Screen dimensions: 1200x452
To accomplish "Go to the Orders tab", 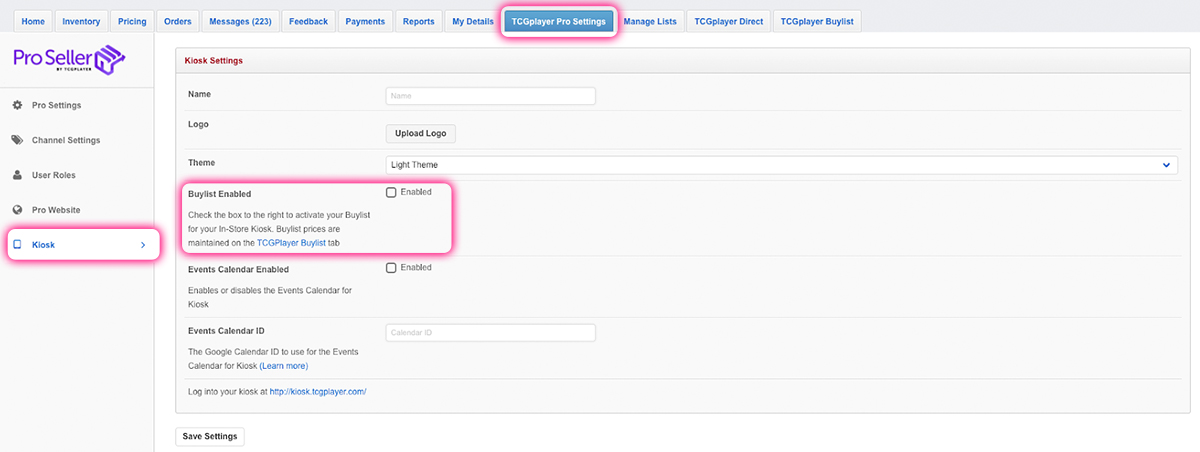I will 177,21.
